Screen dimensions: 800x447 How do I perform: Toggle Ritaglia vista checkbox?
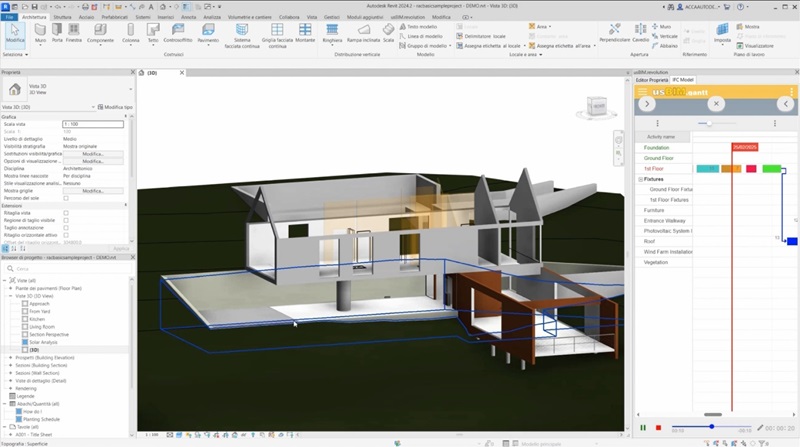click(x=66, y=213)
